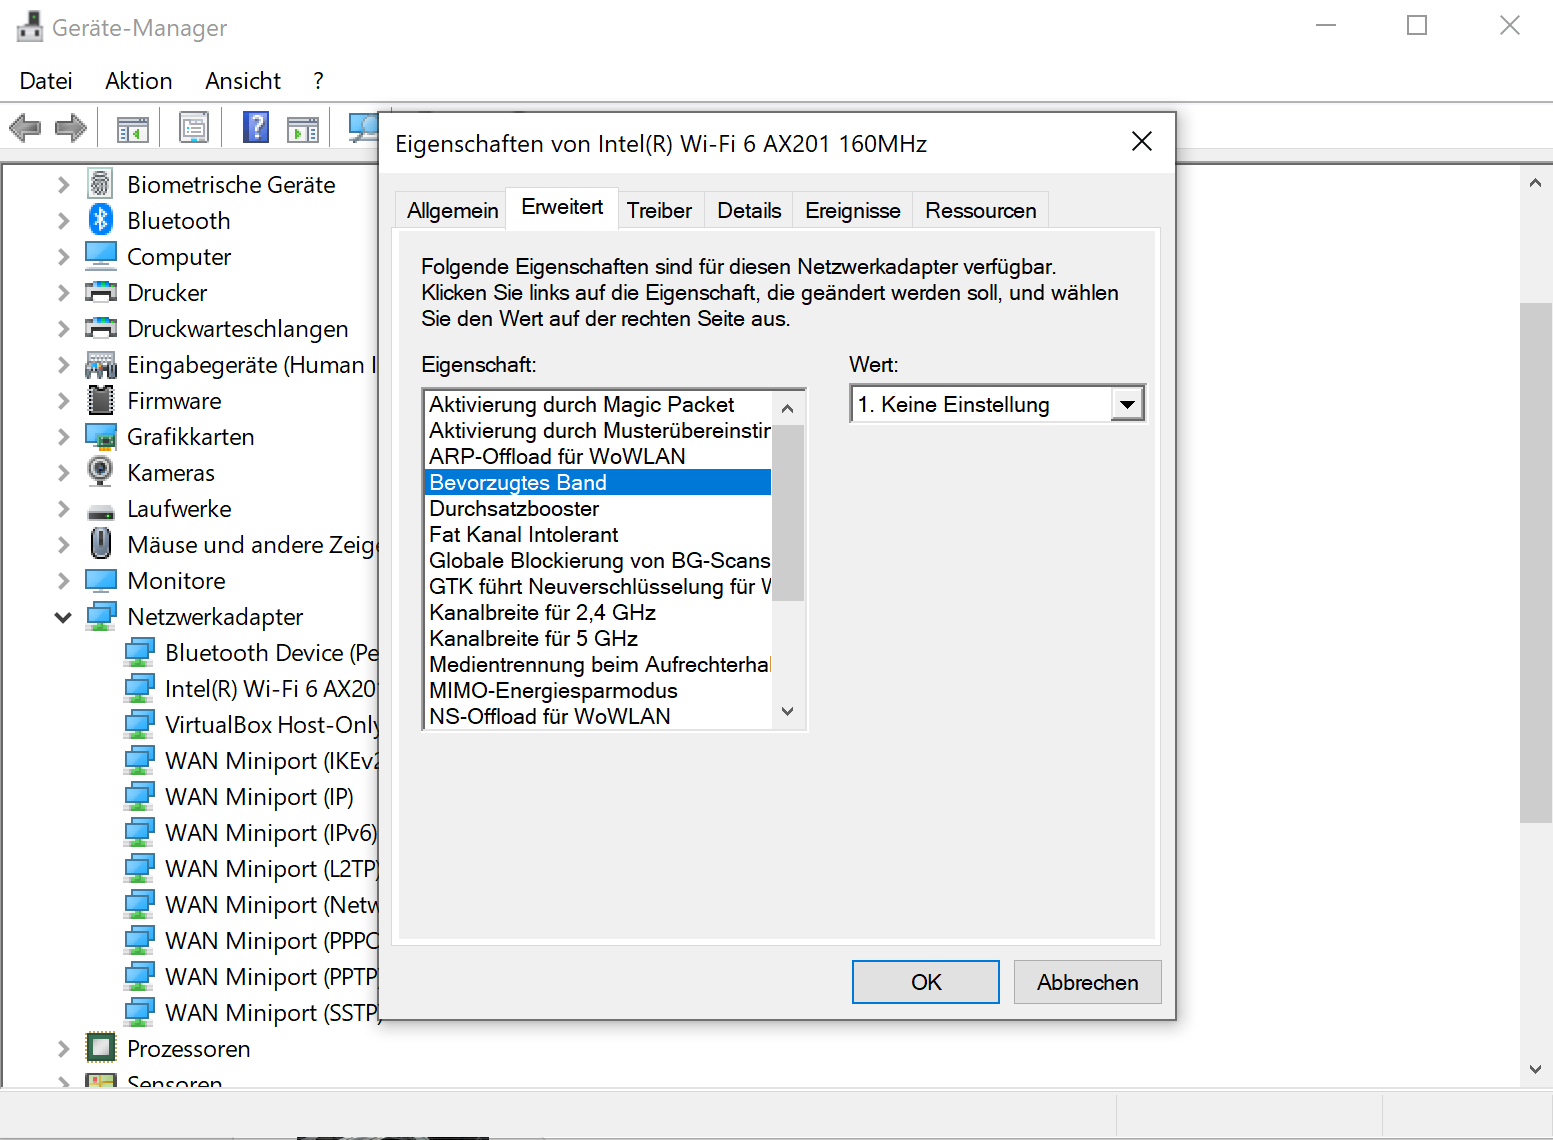Click the property list scroll up arrow
Screen dimensions: 1553x1140
[x=788, y=408]
